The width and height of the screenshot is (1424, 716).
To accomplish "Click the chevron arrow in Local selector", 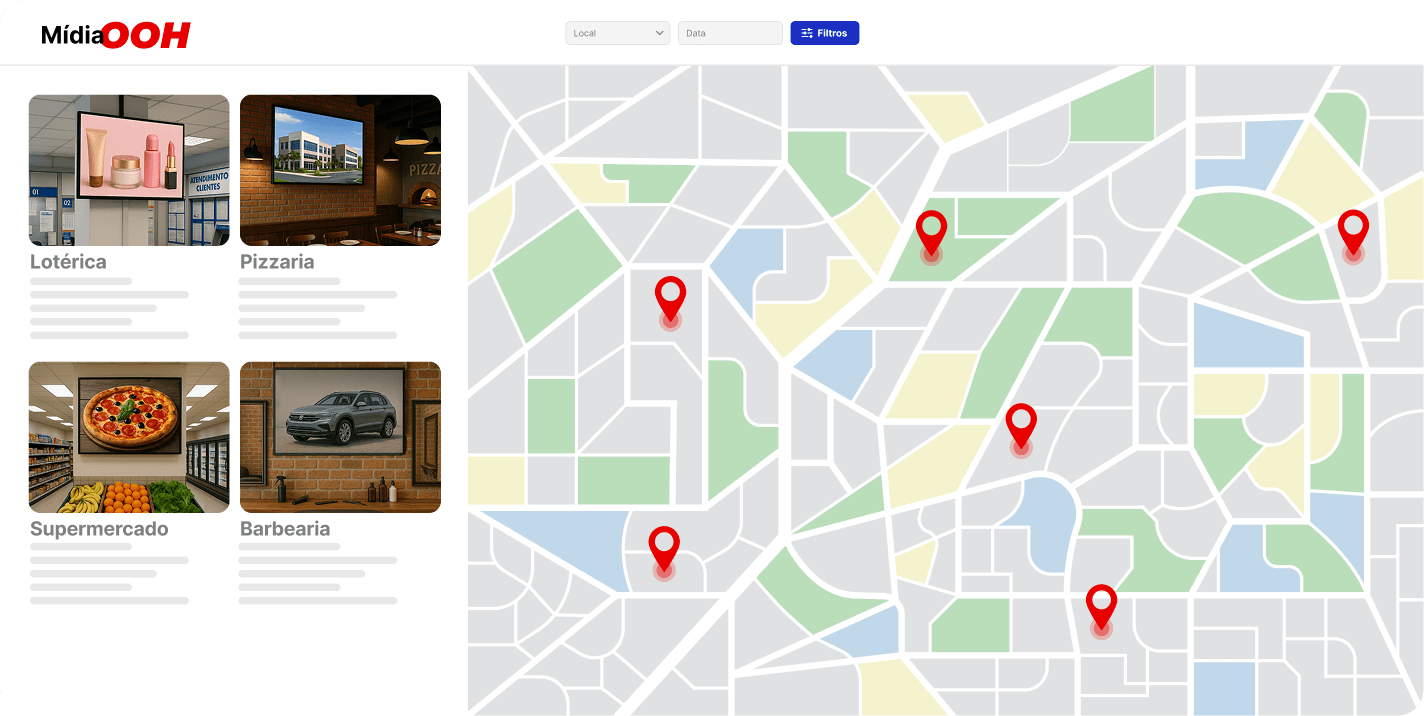I will tap(660, 33).
